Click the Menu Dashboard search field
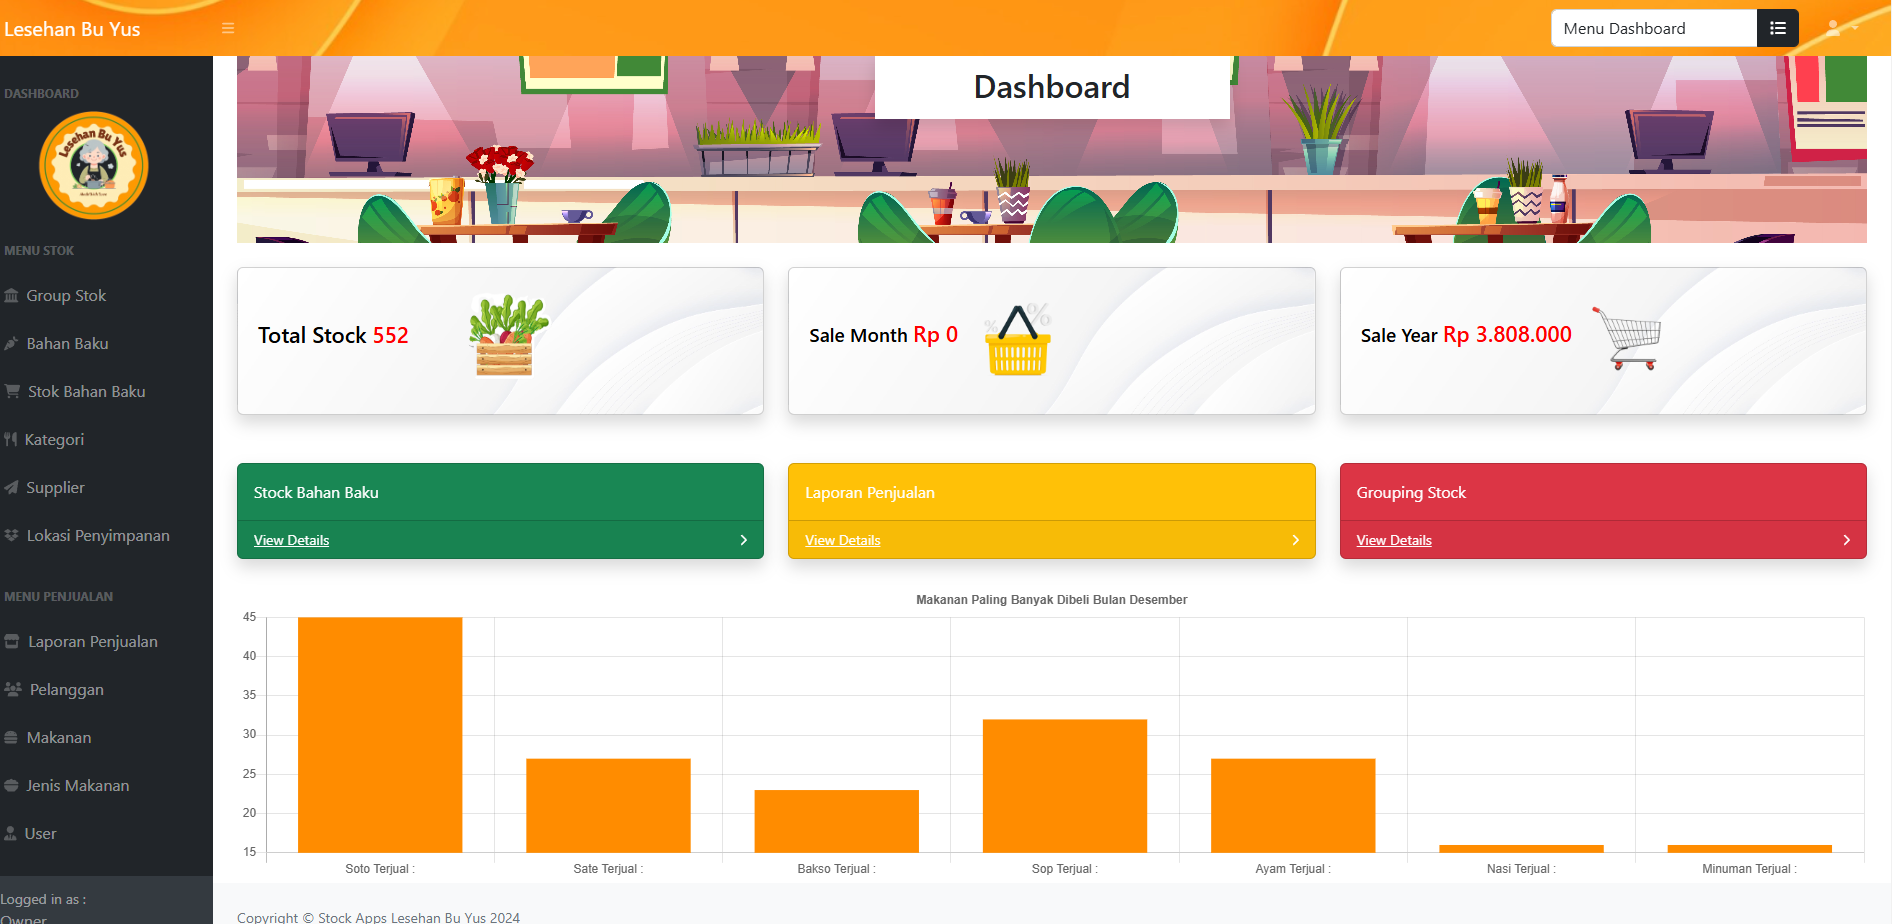Viewport: 1892px width, 924px height. 1653,28
